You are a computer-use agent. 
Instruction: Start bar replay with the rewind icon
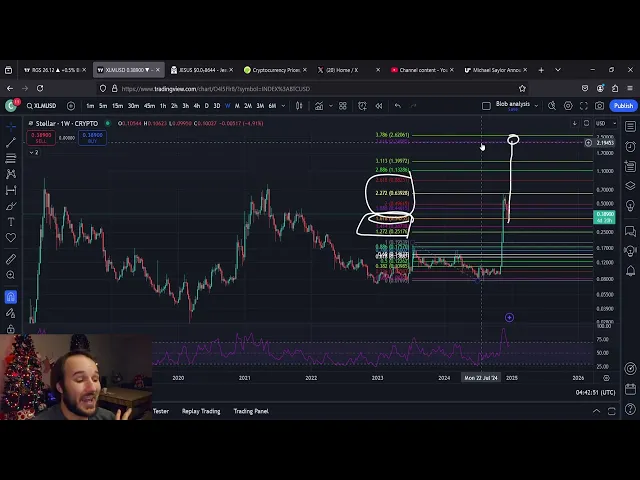coord(379,106)
